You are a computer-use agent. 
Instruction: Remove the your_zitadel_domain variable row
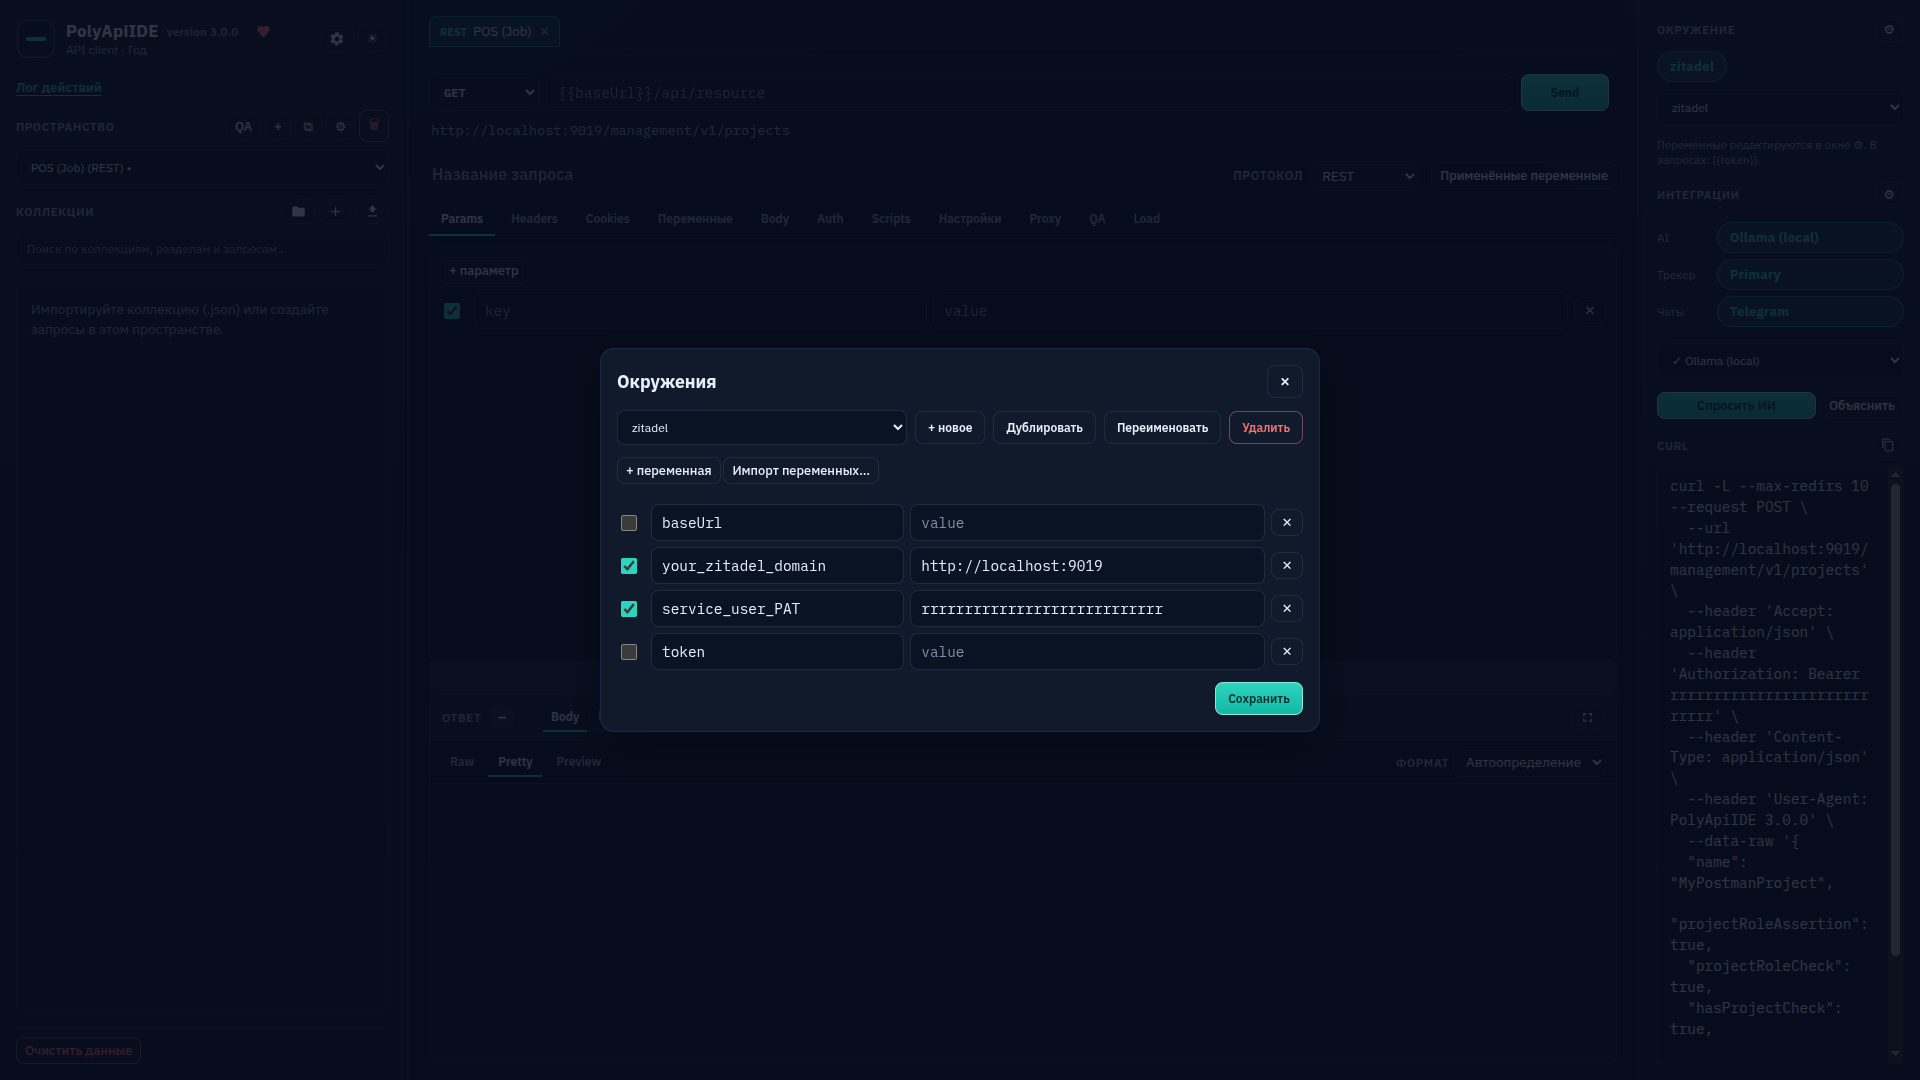(x=1286, y=566)
